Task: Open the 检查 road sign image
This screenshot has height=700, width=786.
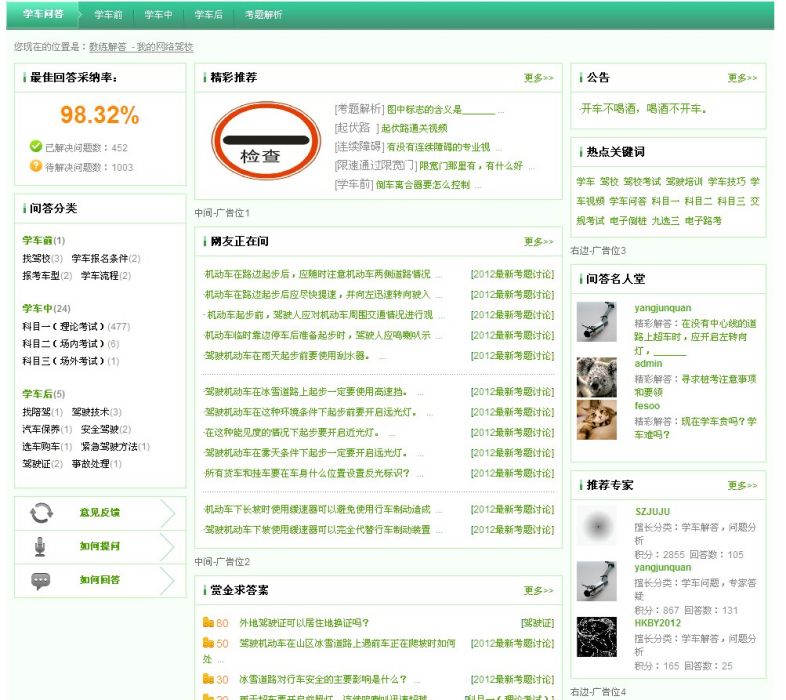Action: click(x=266, y=141)
